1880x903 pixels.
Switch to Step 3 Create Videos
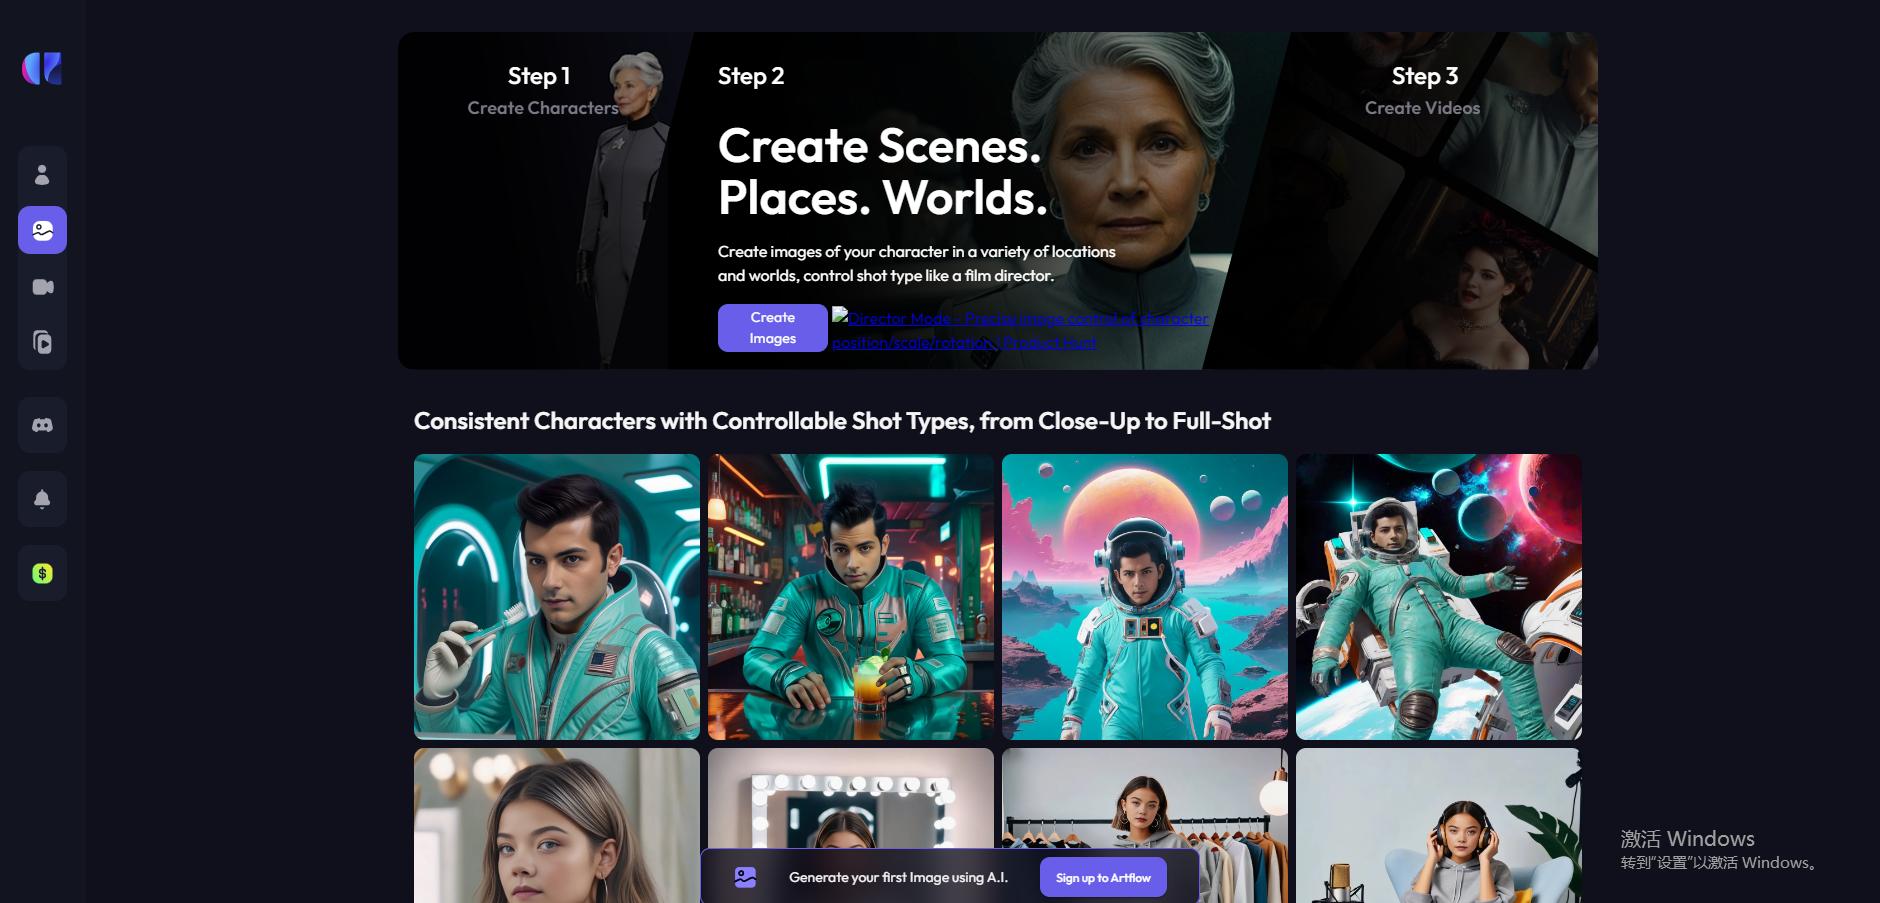(1423, 90)
